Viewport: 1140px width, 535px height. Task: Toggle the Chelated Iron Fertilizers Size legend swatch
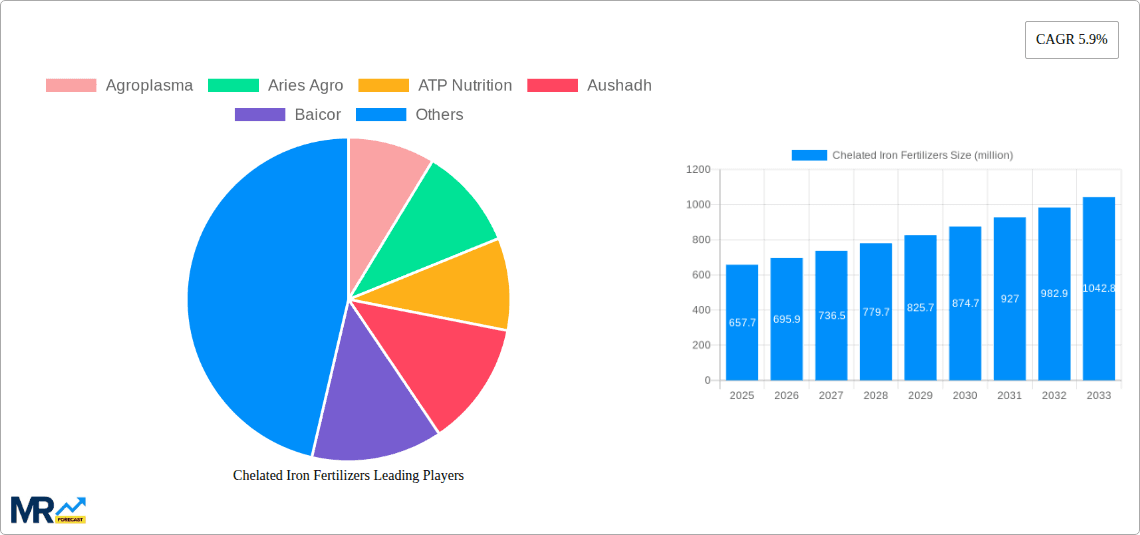[809, 155]
